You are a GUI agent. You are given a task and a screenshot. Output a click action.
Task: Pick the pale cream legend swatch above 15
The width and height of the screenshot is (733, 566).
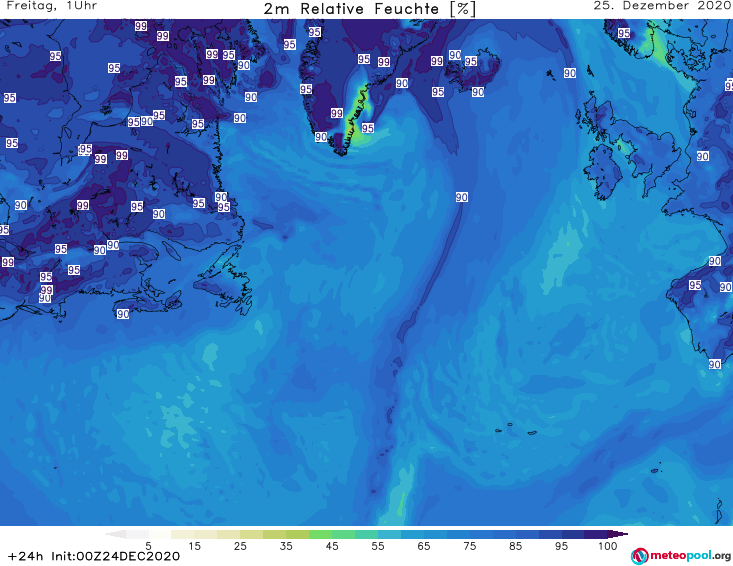183,534
